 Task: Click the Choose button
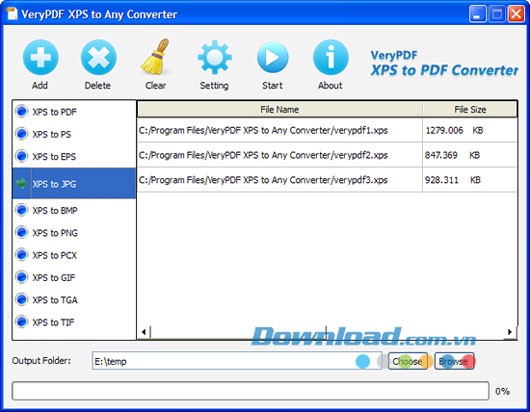coord(408,361)
